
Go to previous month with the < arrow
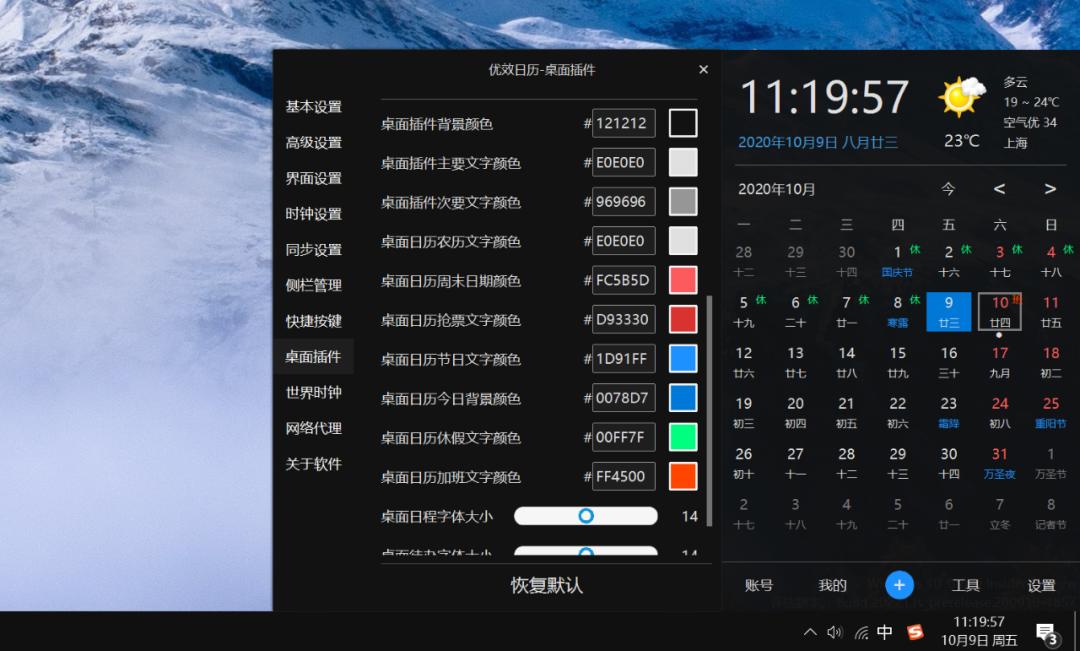(998, 189)
